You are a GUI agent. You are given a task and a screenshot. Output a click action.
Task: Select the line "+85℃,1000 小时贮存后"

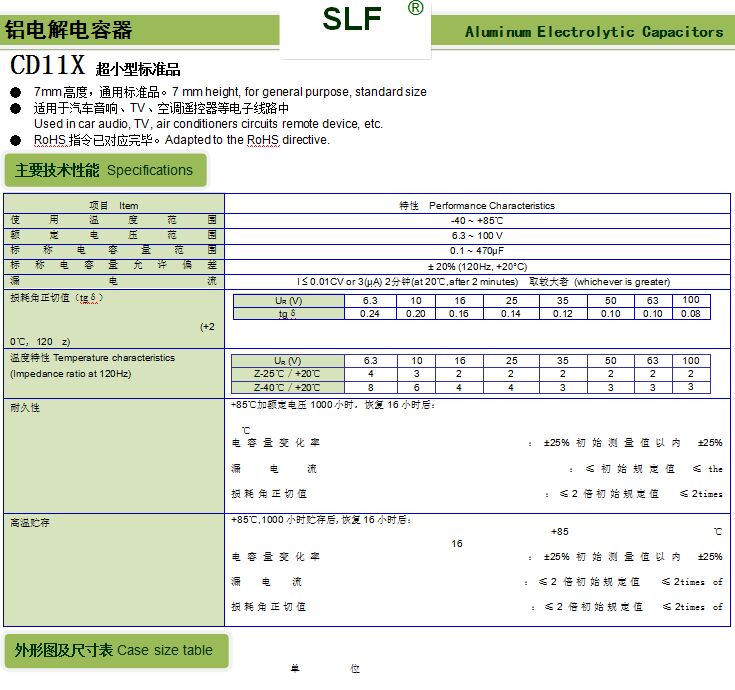pyautogui.click(x=322, y=519)
